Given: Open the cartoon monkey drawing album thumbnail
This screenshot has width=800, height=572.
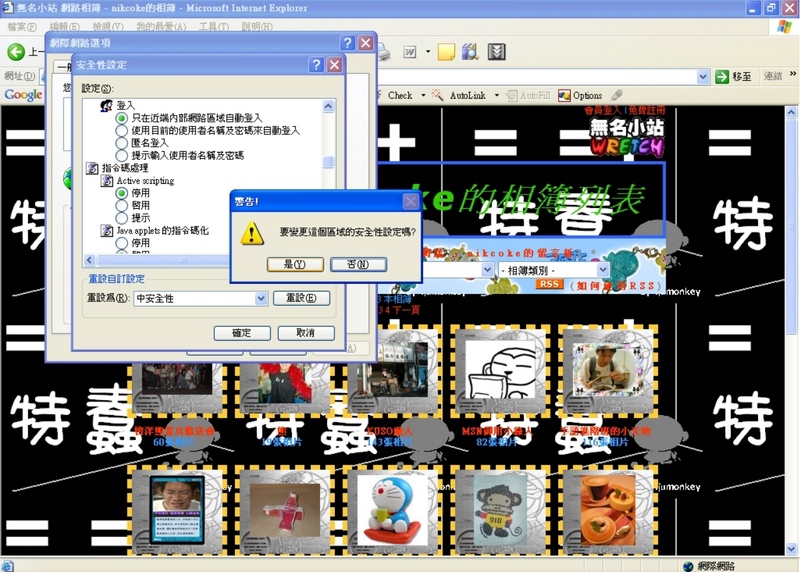Looking at the screenshot, I should tap(500, 511).
